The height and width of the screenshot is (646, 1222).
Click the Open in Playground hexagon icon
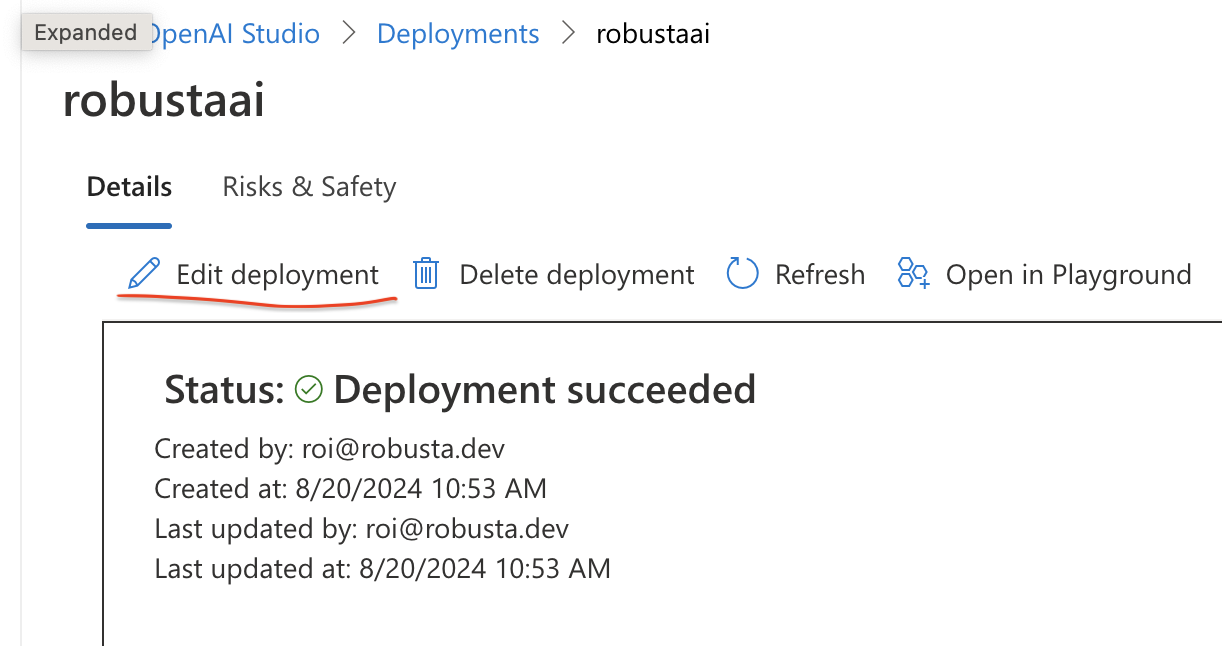913,273
